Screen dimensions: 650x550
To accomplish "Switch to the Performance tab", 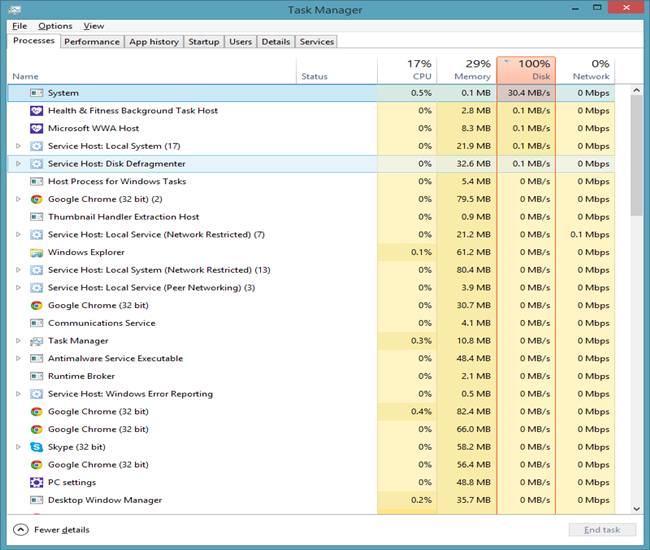I will 92,42.
